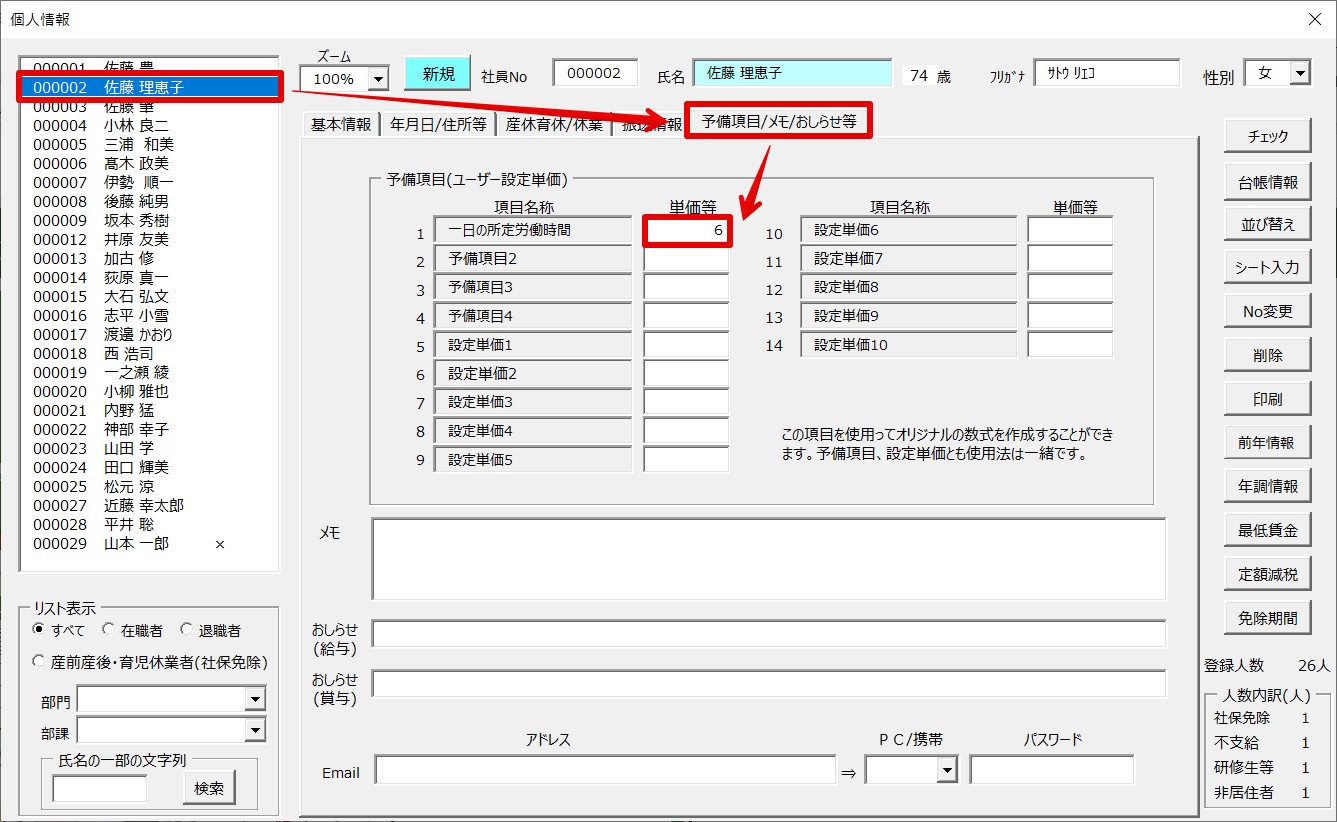Click the 並び替え button

pos(1267,225)
